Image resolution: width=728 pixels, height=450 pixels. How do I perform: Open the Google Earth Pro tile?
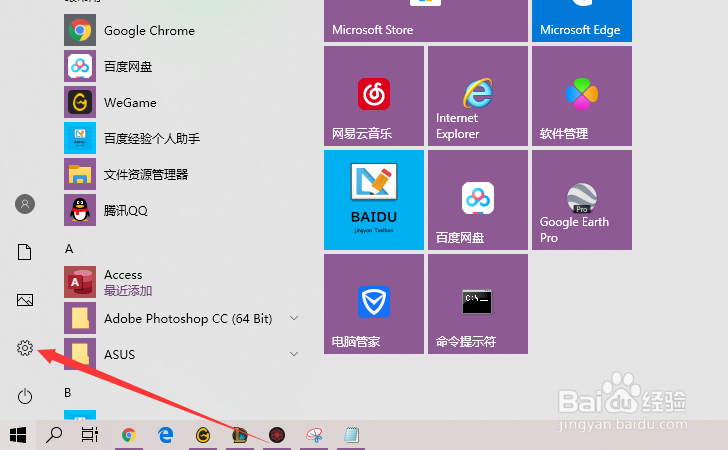click(x=582, y=200)
